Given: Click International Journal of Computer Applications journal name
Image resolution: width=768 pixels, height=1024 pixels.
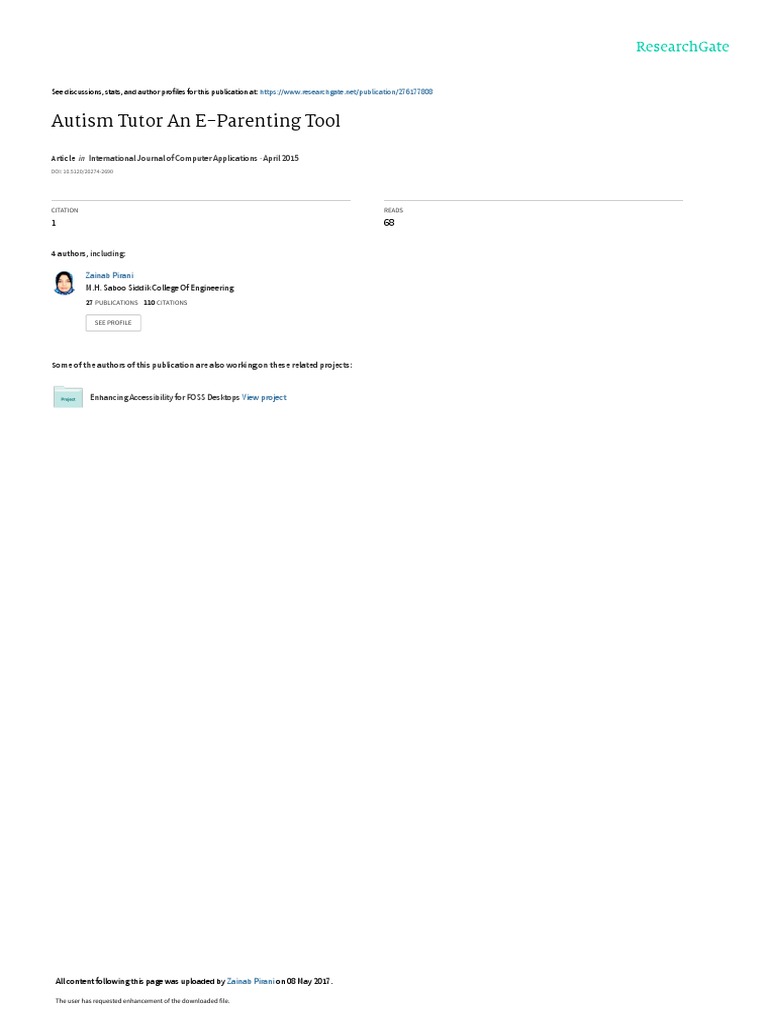Looking at the screenshot, I should pos(173,158).
